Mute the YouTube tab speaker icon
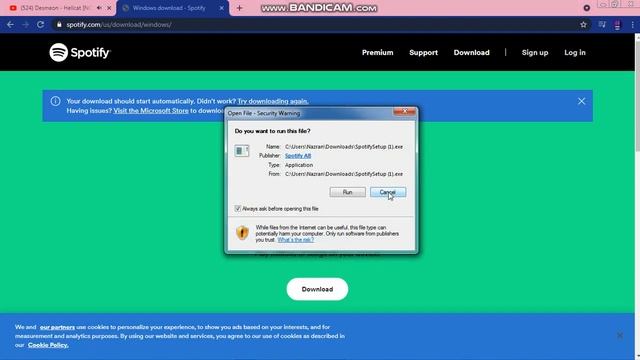Image resolution: width=640 pixels, height=360 pixels. tap(99, 8)
